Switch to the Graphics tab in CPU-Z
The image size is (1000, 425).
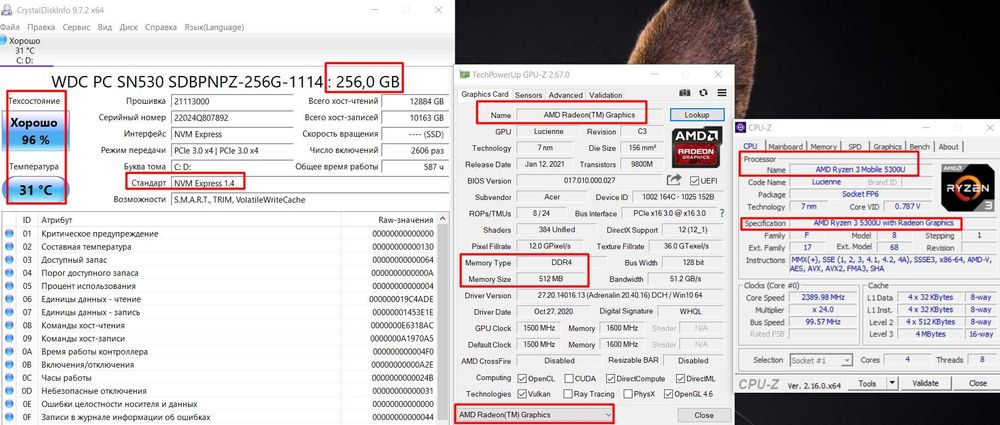887,147
